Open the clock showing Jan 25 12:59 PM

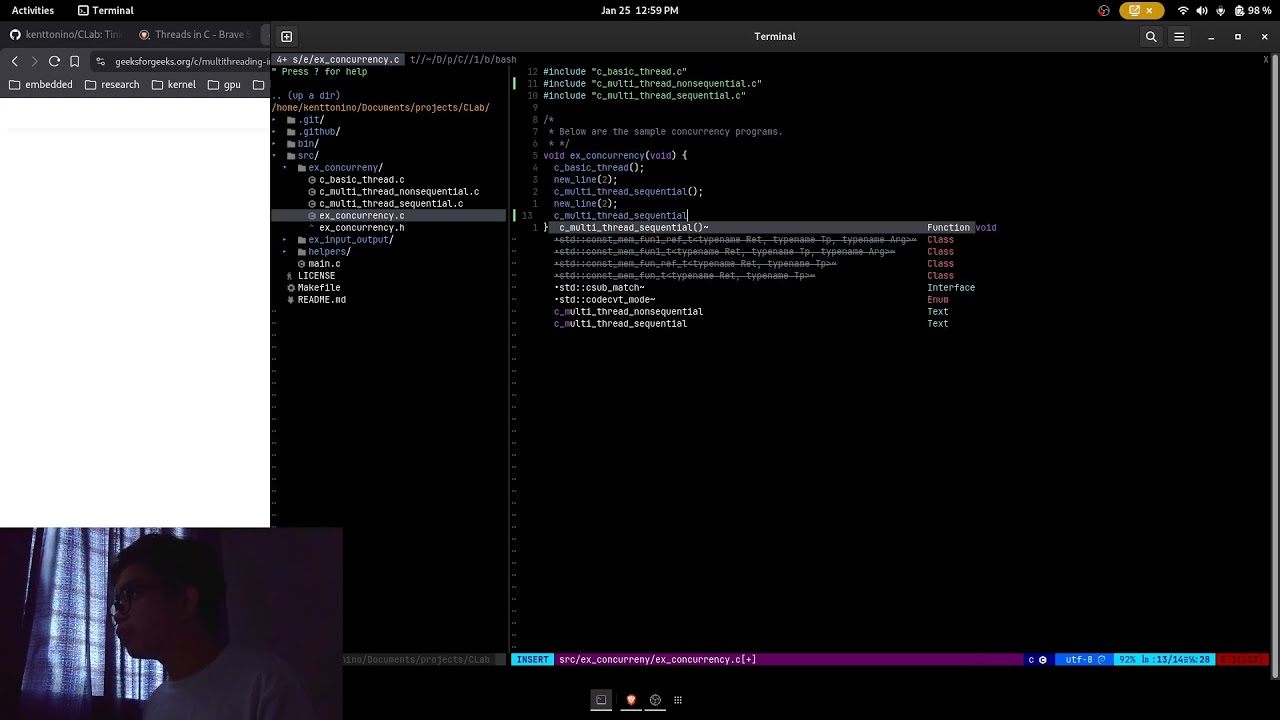(x=640, y=11)
